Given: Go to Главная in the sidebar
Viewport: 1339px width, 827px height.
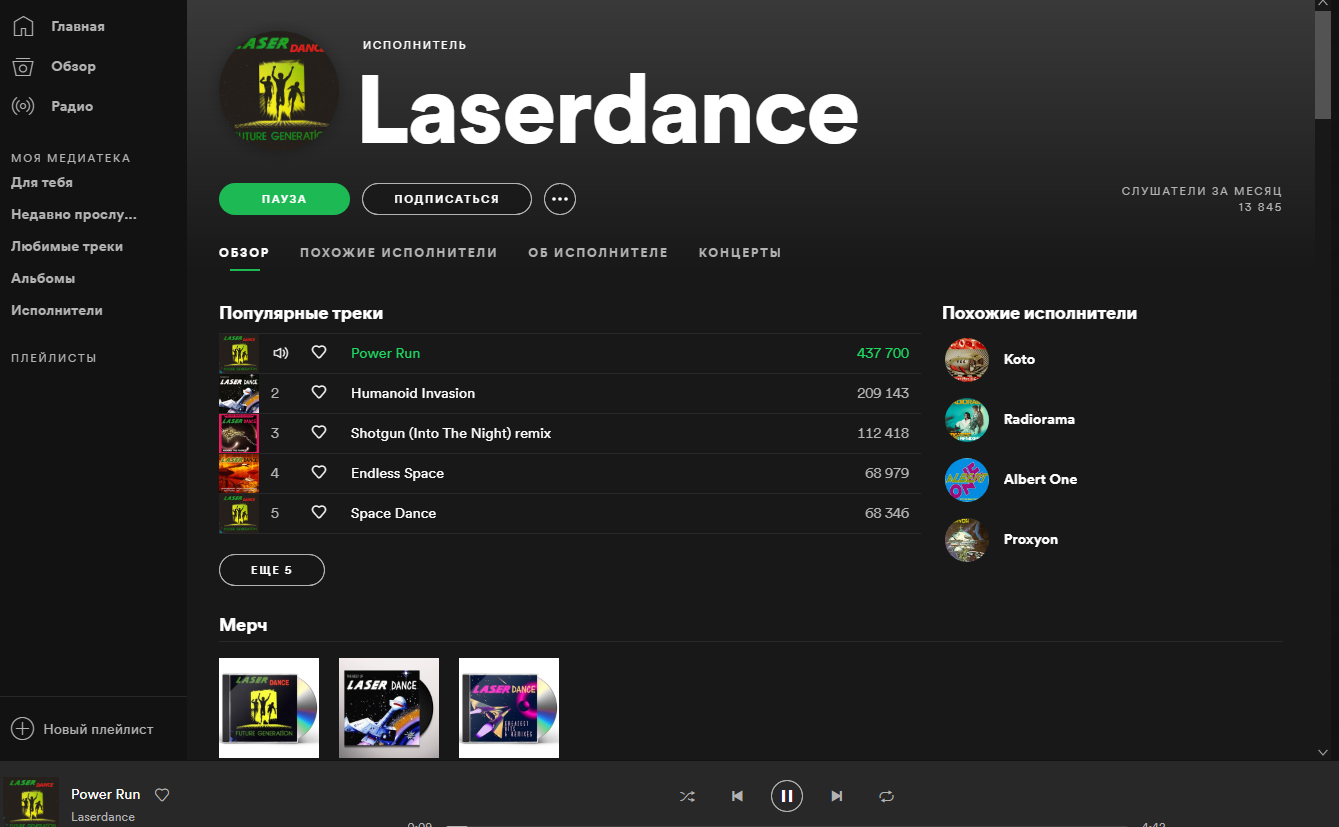Looking at the screenshot, I should pyautogui.click(x=78, y=26).
